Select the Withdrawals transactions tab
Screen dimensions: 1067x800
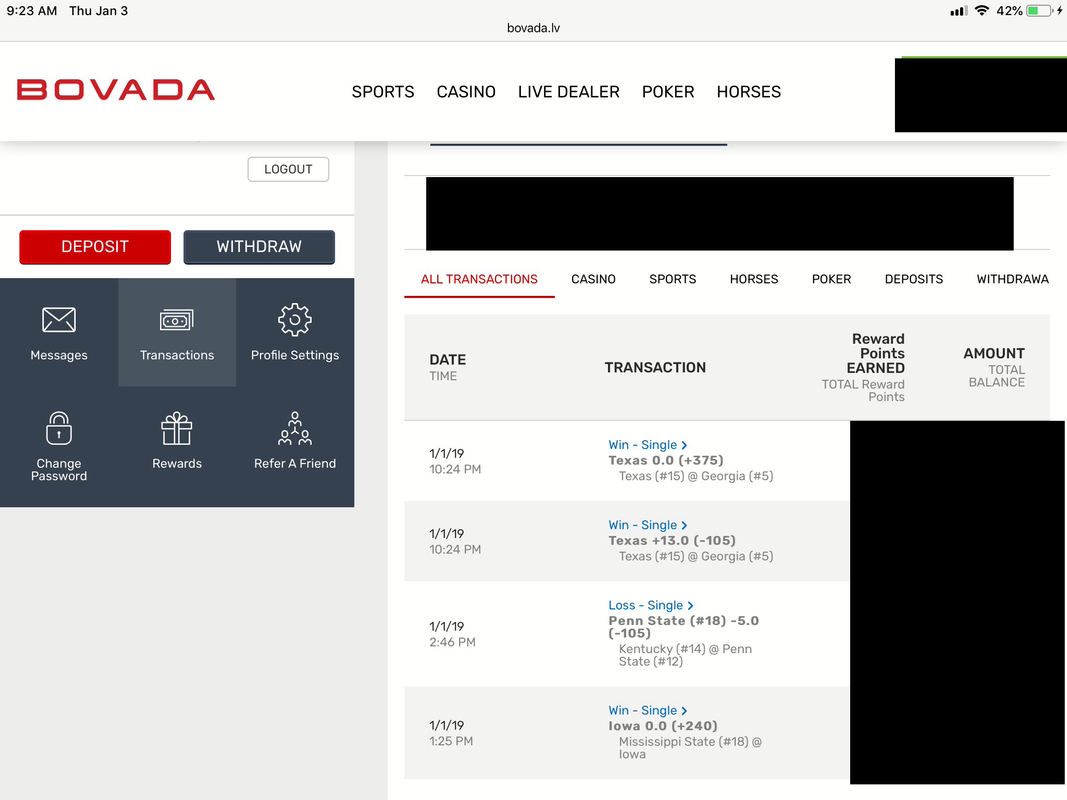[x=1013, y=279]
